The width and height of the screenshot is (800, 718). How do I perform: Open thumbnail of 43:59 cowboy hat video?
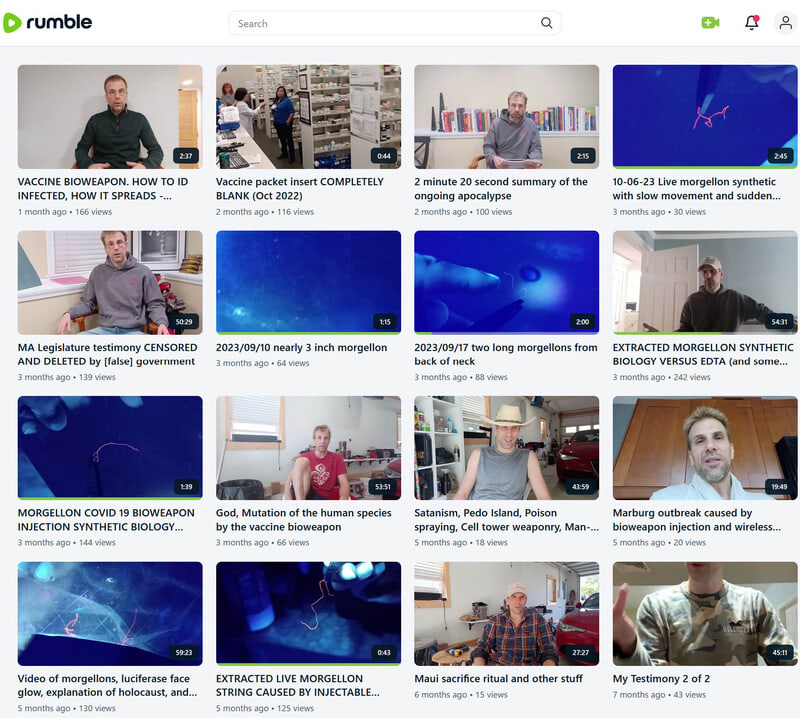point(507,448)
